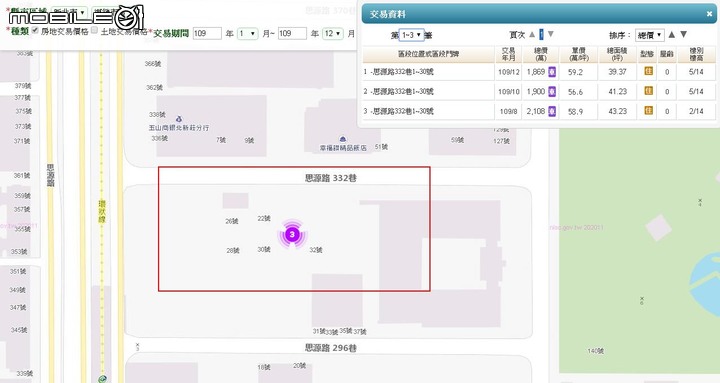Image resolution: width=720 pixels, height=383 pixels.
Task: Close the 交易資料 panel
Action: tap(709, 14)
